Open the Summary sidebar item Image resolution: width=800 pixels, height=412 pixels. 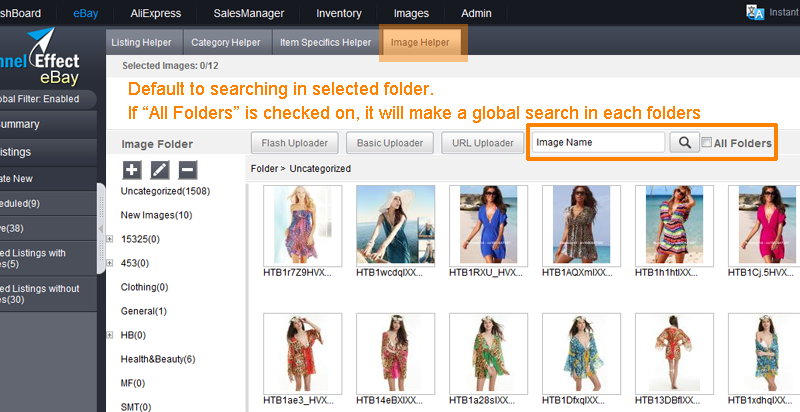[x=48, y=124]
